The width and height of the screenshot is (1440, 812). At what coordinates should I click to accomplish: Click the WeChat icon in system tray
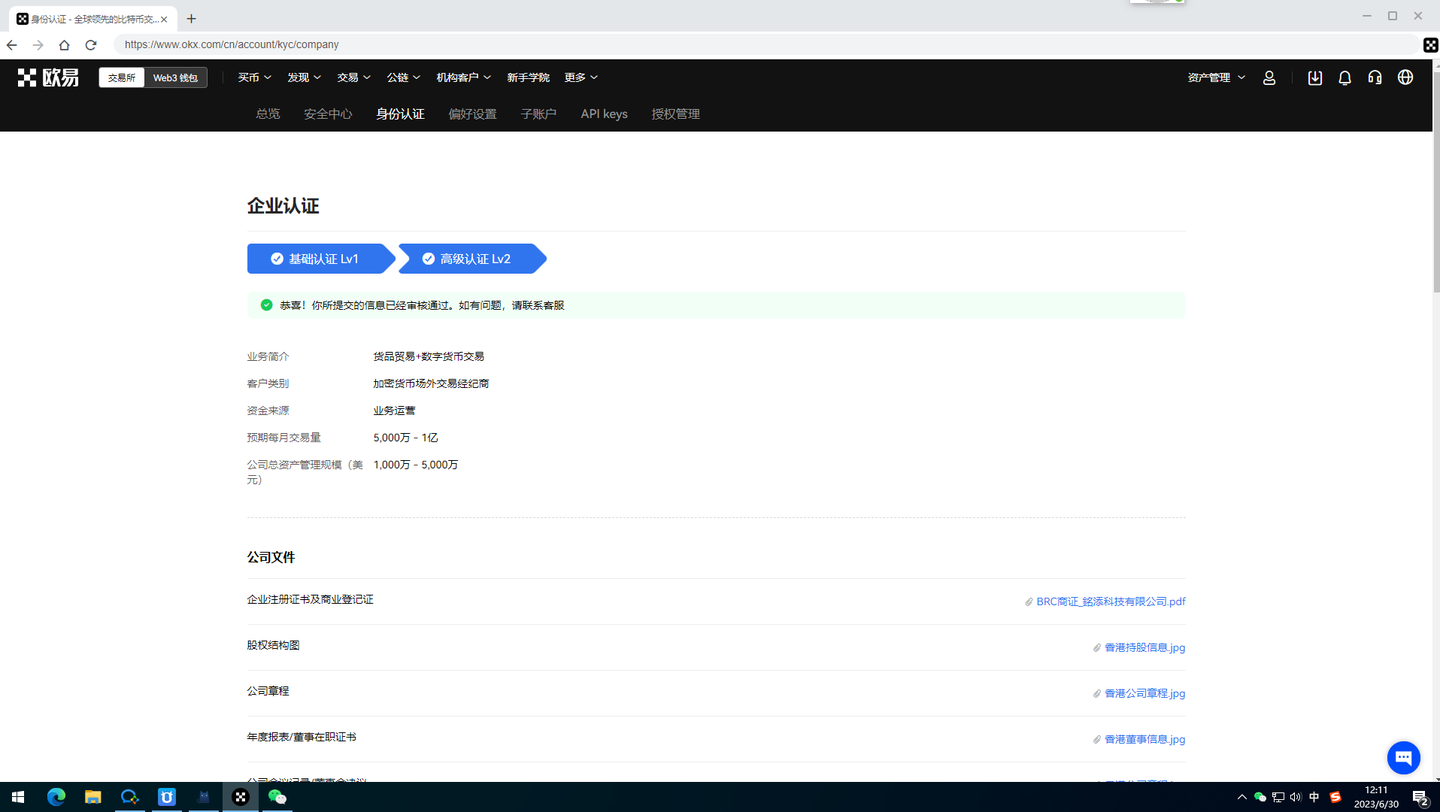[1260, 797]
